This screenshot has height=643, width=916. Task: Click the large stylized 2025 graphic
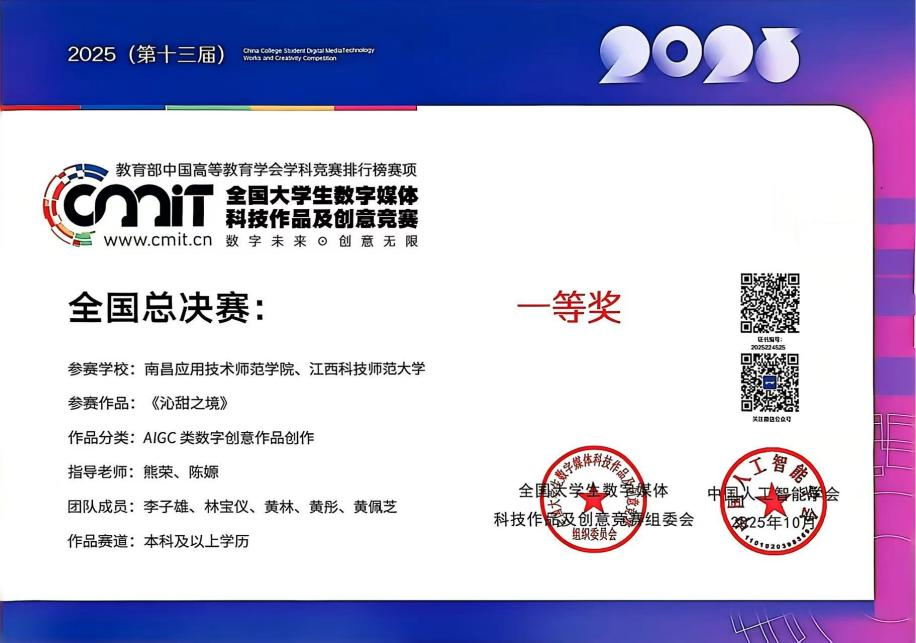tap(699, 55)
